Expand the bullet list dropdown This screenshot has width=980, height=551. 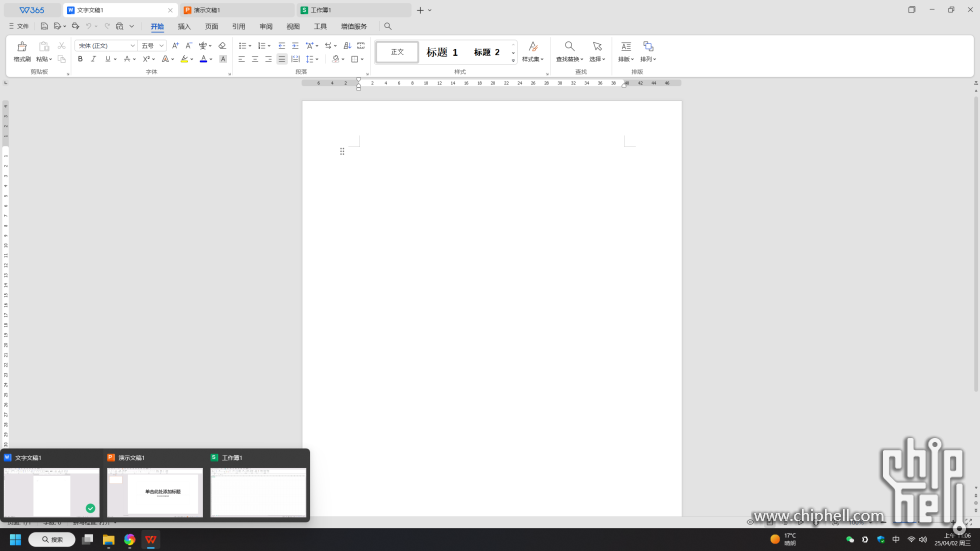(x=250, y=46)
